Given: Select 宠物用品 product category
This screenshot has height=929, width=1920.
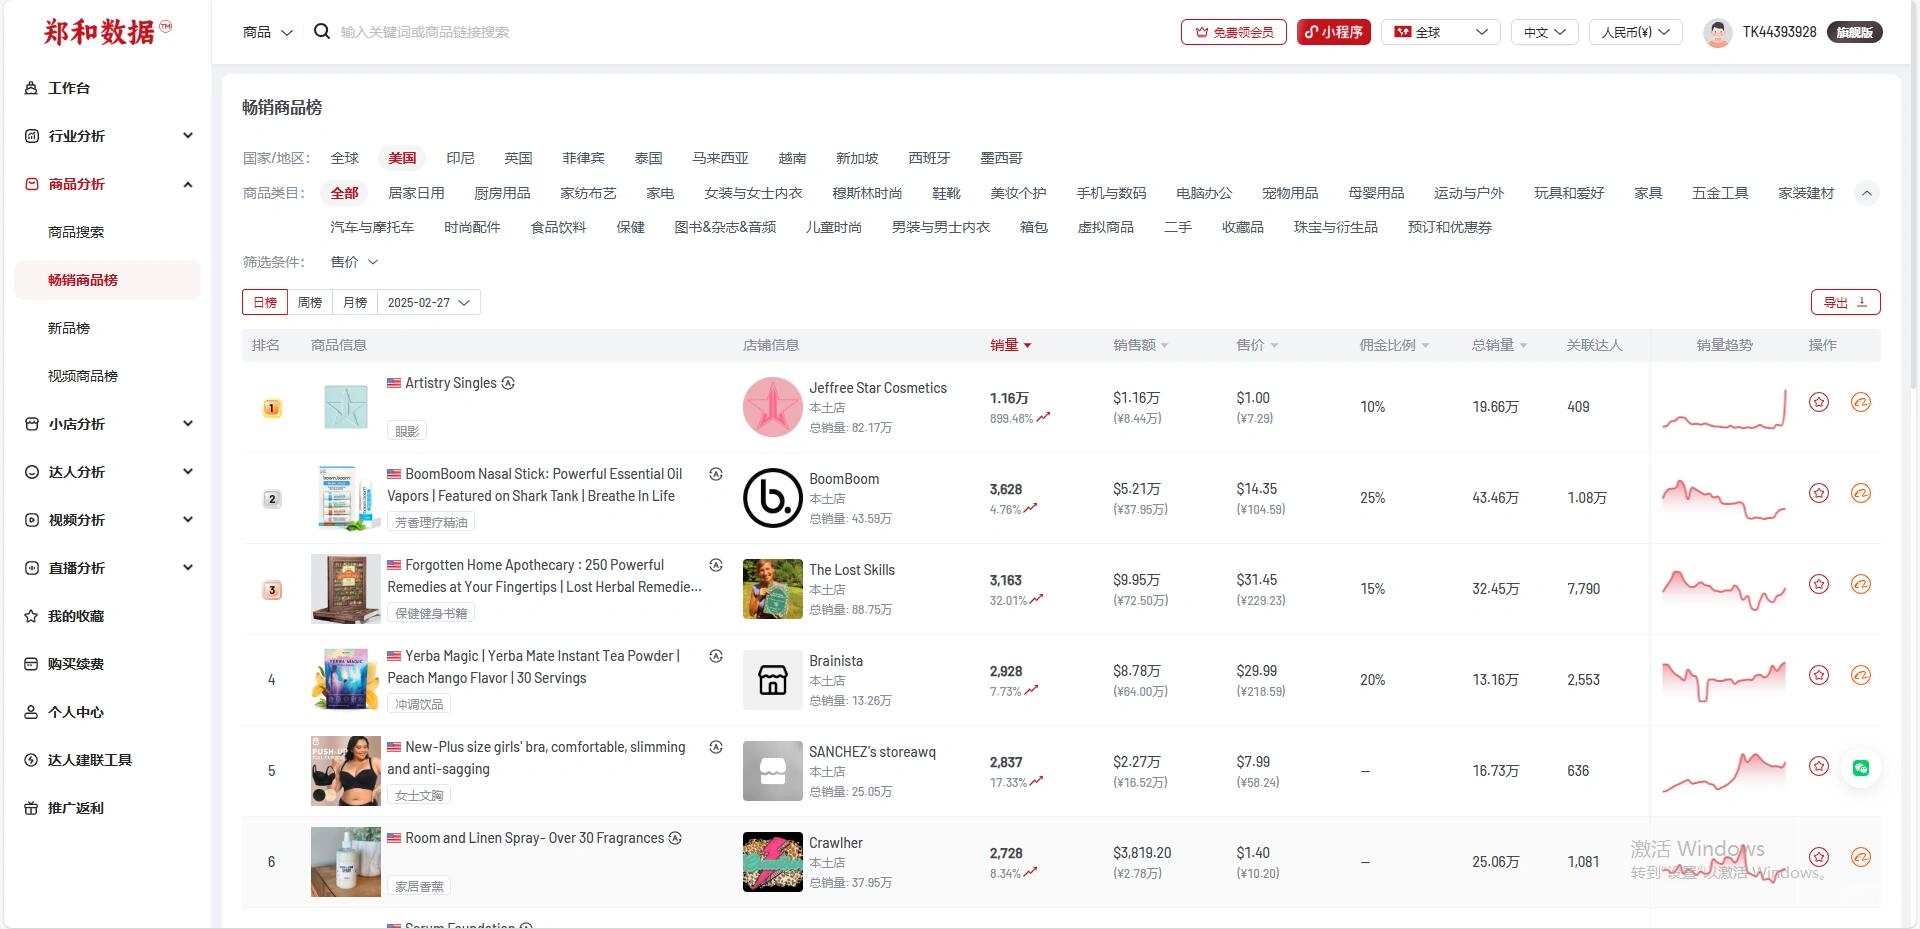Looking at the screenshot, I should tap(1290, 193).
